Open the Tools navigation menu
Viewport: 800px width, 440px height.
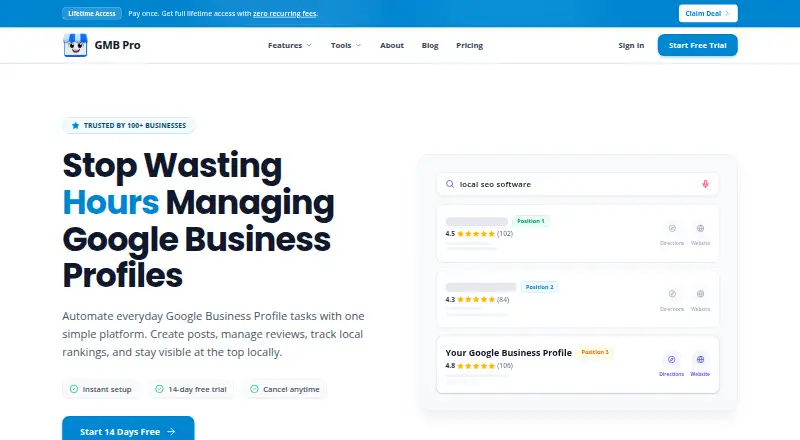pyautogui.click(x=346, y=45)
